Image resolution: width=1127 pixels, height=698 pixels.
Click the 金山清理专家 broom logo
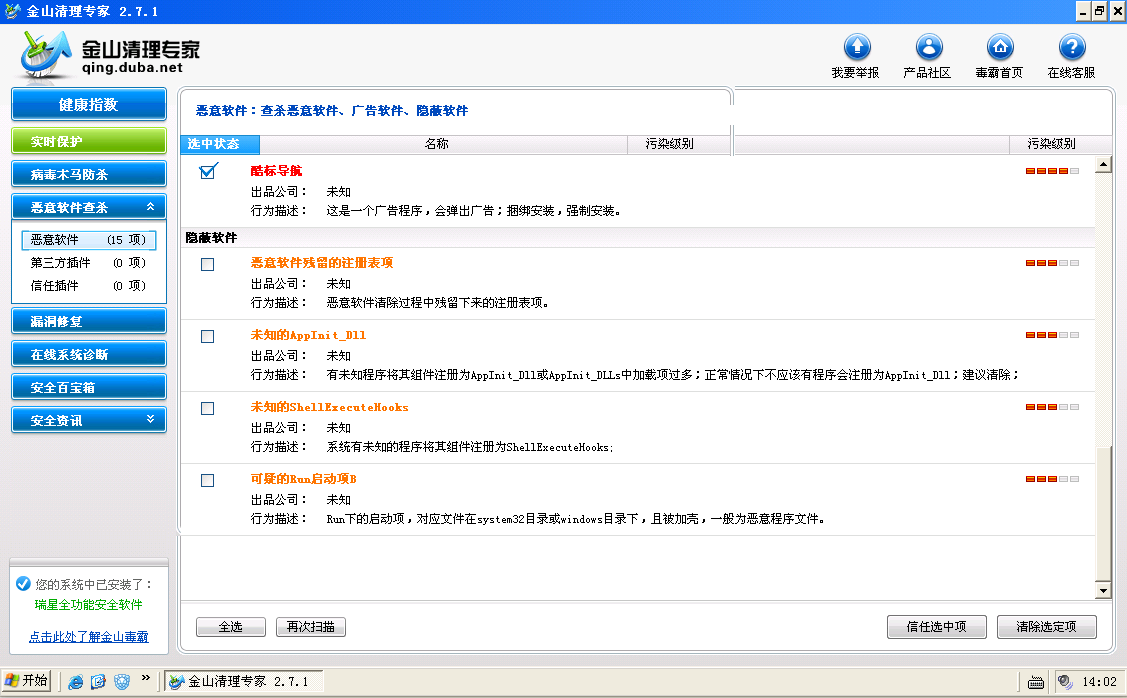[x=45, y=54]
